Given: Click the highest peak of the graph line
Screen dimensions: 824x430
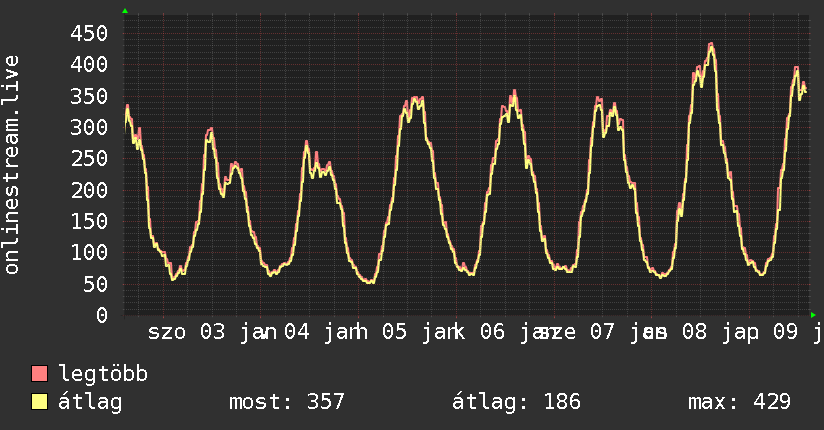Looking at the screenshot, I should [711, 45].
